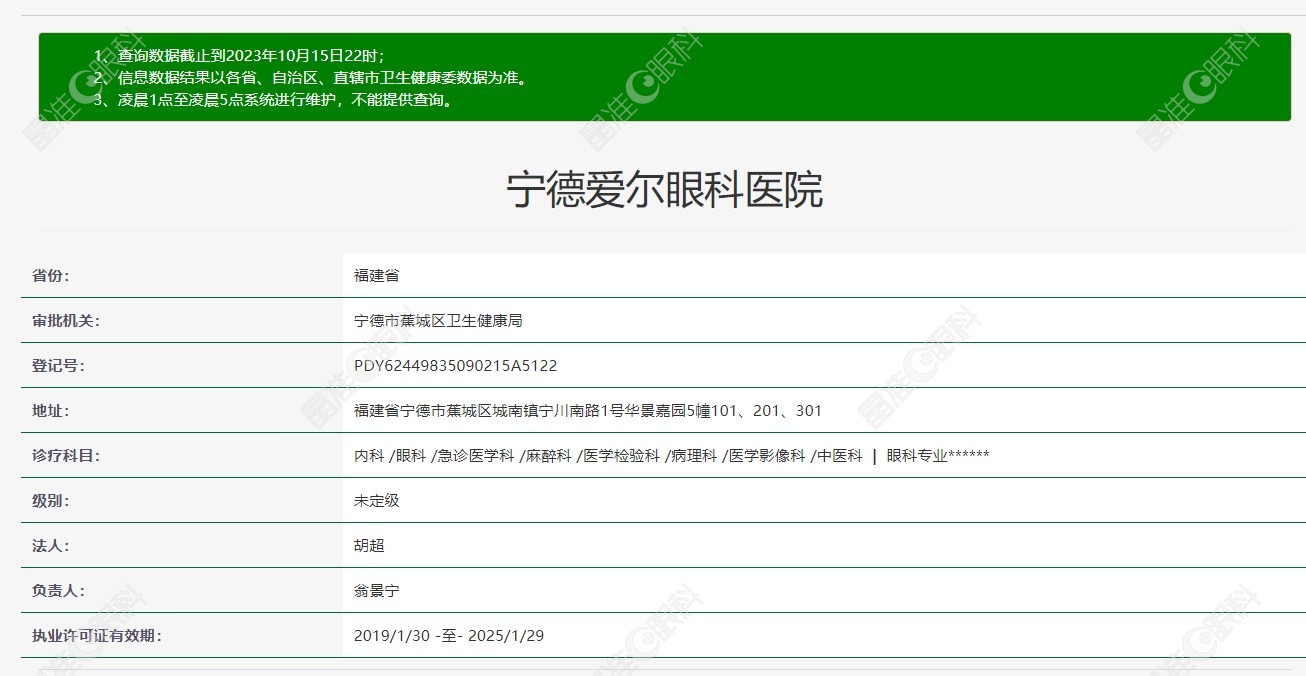Select the 执业许可证有效期 label
Image resolution: width=1306 pixels, height=676 pixels.
pyautogui.click(x=96, y=636)
